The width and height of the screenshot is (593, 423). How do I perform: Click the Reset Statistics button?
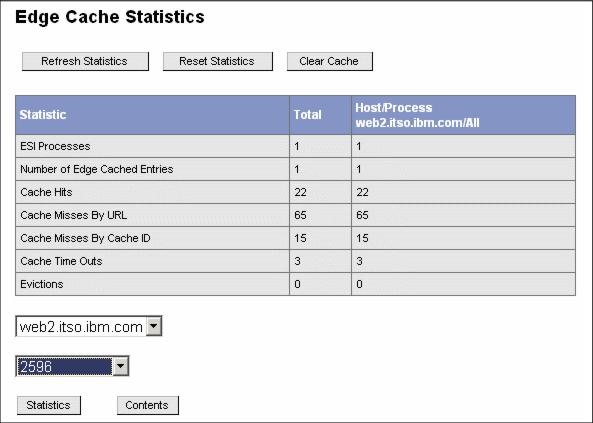point(217,61)
